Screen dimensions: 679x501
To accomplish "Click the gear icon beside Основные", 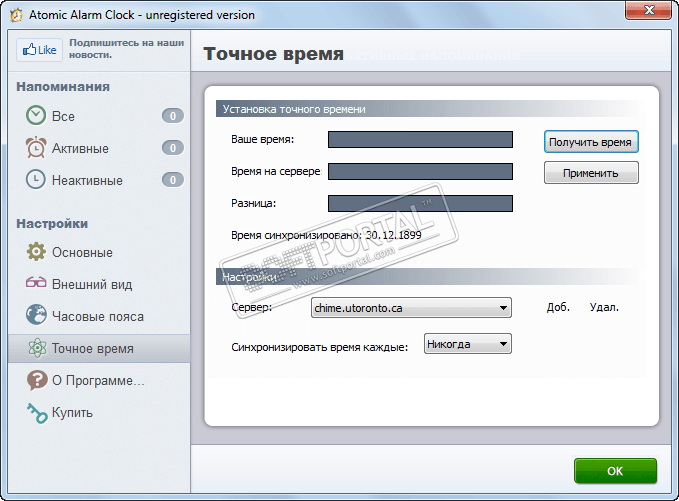I will pyautogui.click(x=36, y=252).
